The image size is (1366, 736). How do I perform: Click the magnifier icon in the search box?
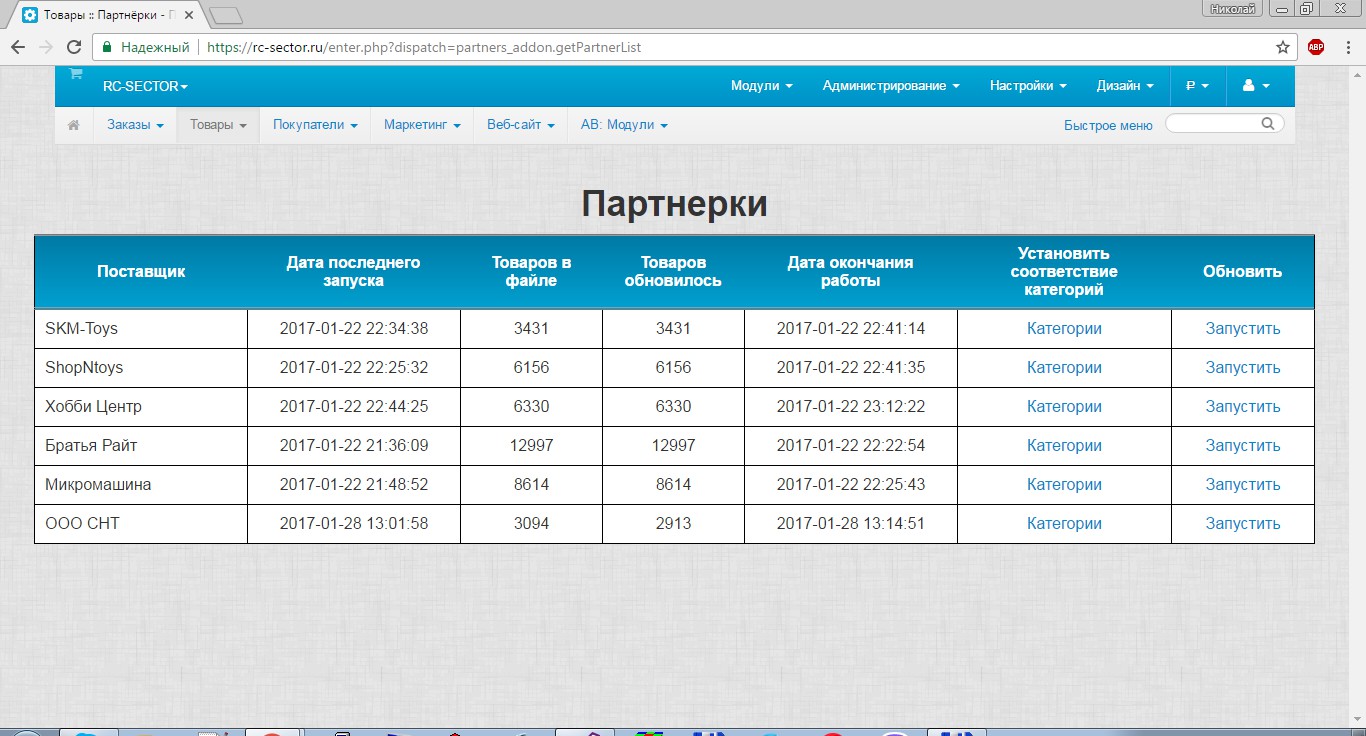tap(1268, 124)
